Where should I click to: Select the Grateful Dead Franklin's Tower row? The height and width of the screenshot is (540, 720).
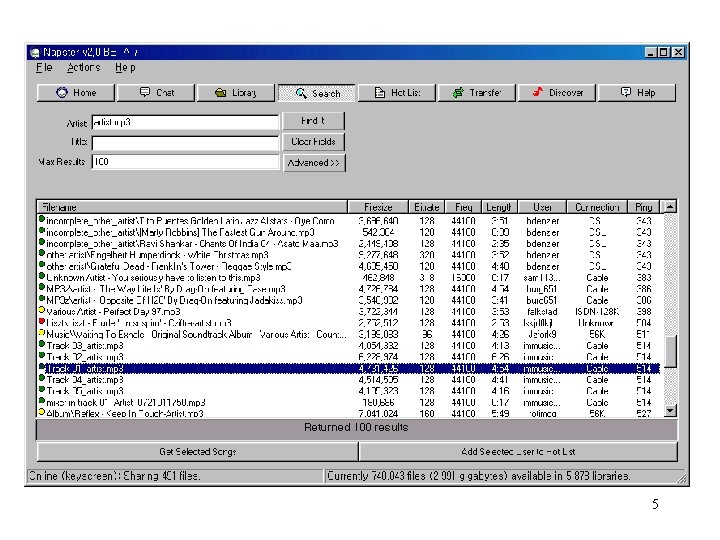pyautogui.click(x=349, y=266)
